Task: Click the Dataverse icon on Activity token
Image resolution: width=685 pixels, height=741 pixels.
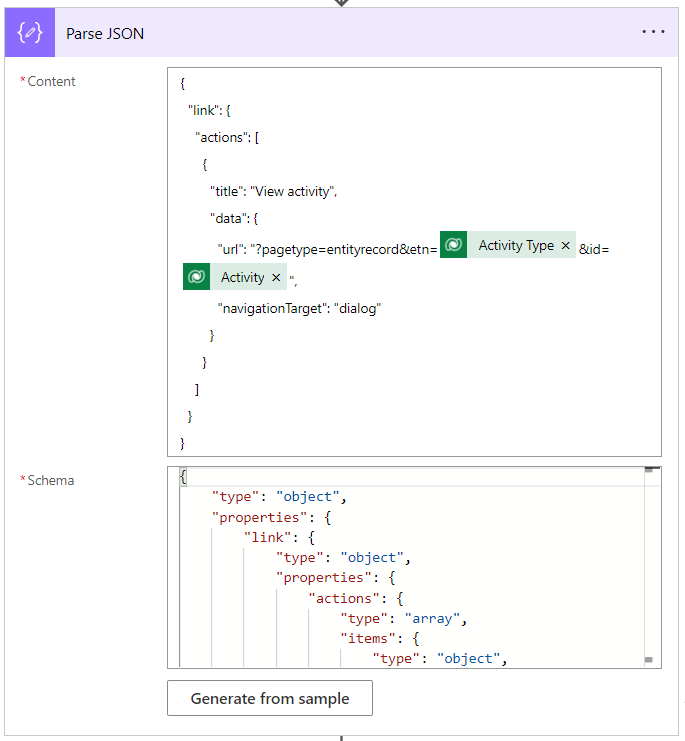Action: pyautogui.click(x=197, y=276)
